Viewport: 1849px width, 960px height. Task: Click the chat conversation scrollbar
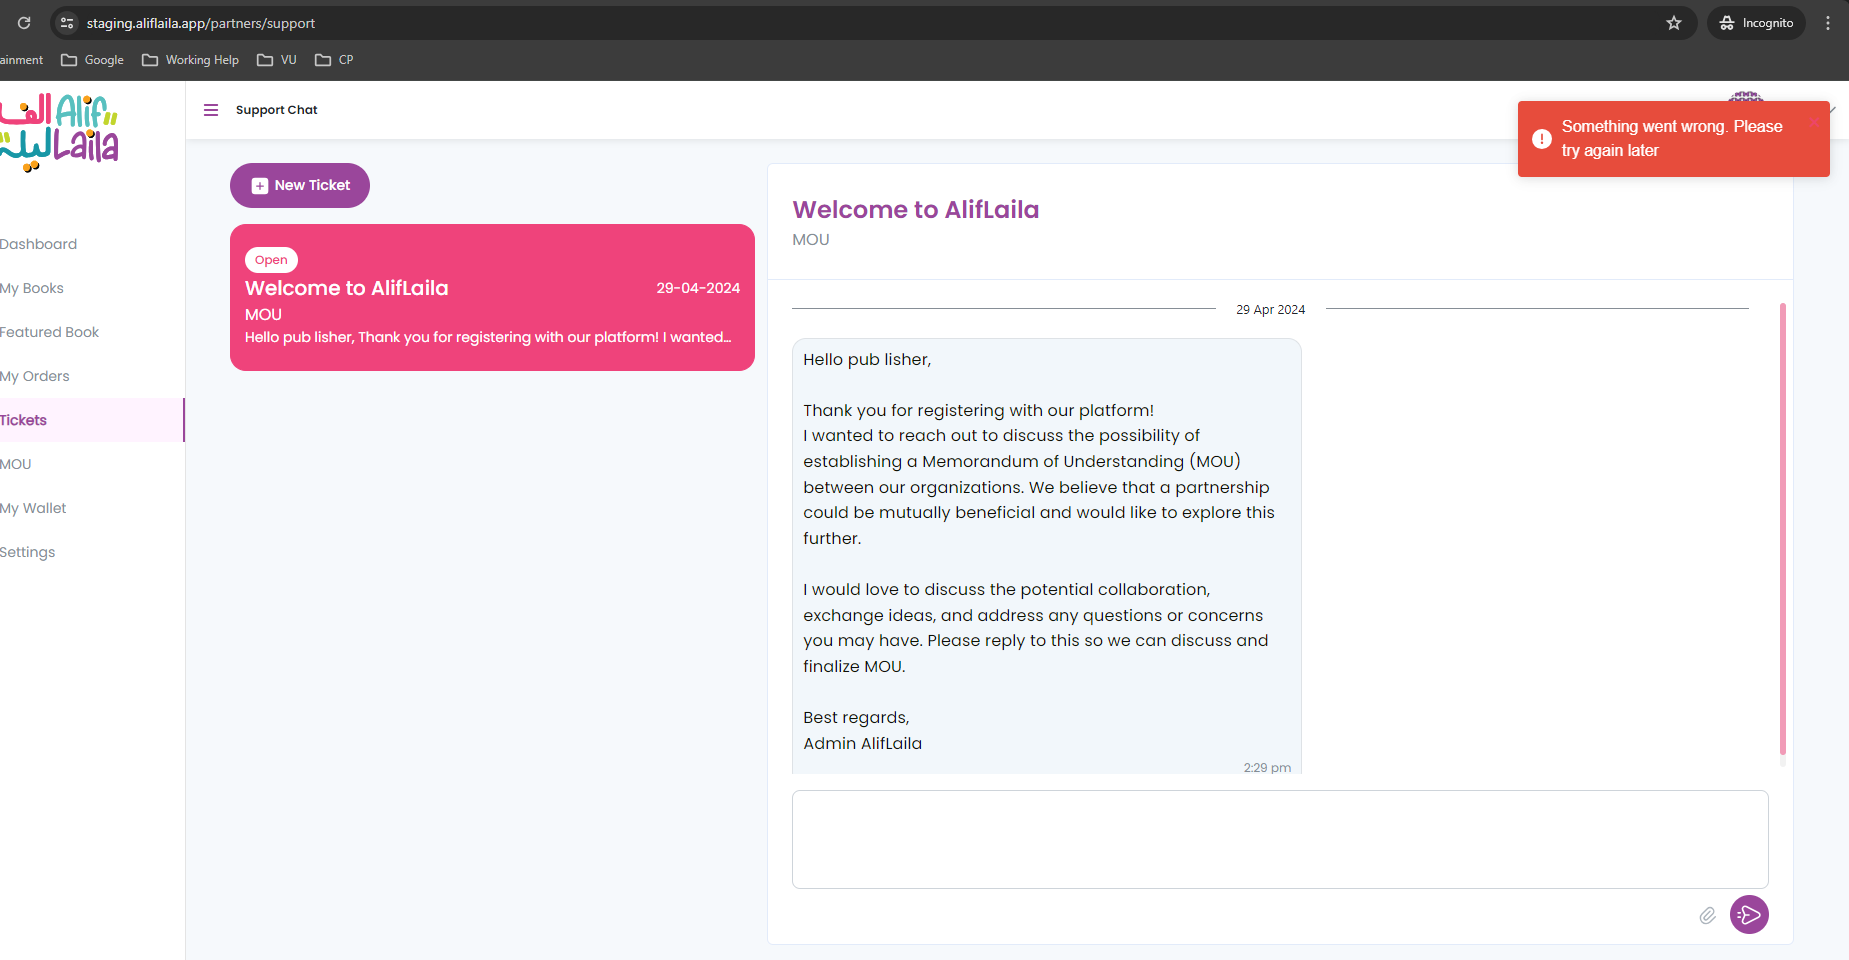(x=1782, y=530)
